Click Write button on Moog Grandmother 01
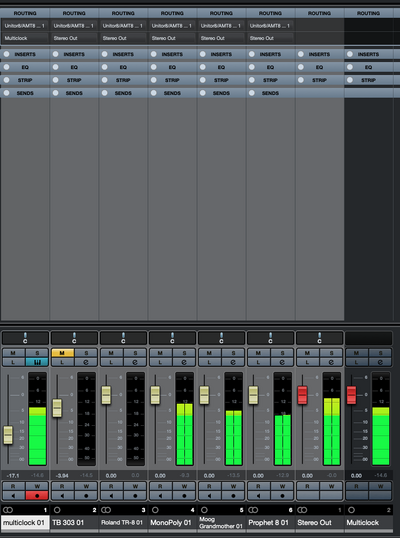Screen dimensions: 400x538 pos(233,486)
